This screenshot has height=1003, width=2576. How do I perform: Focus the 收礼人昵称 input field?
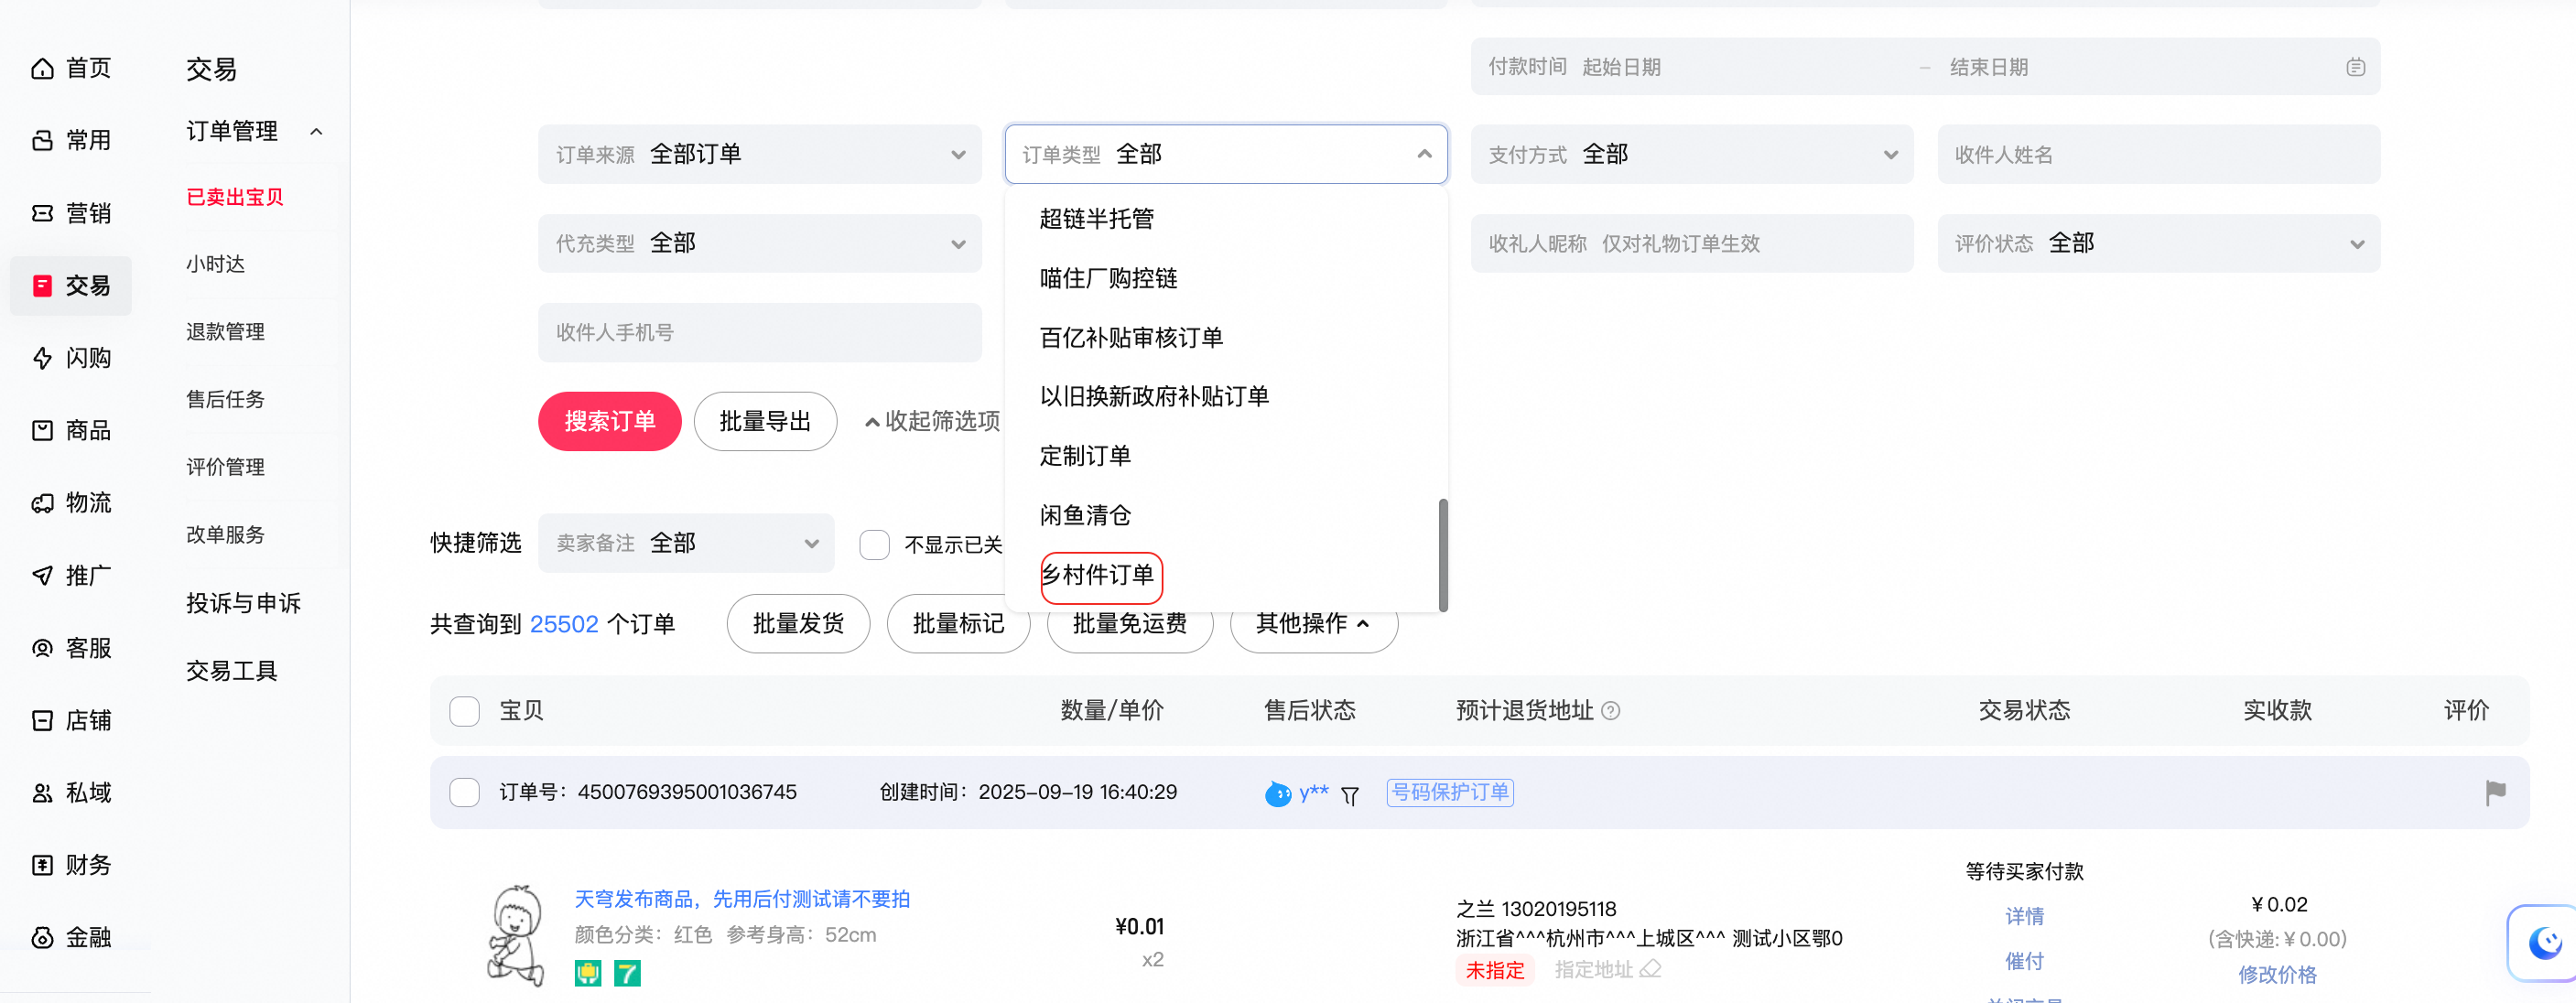(1692, 243)
